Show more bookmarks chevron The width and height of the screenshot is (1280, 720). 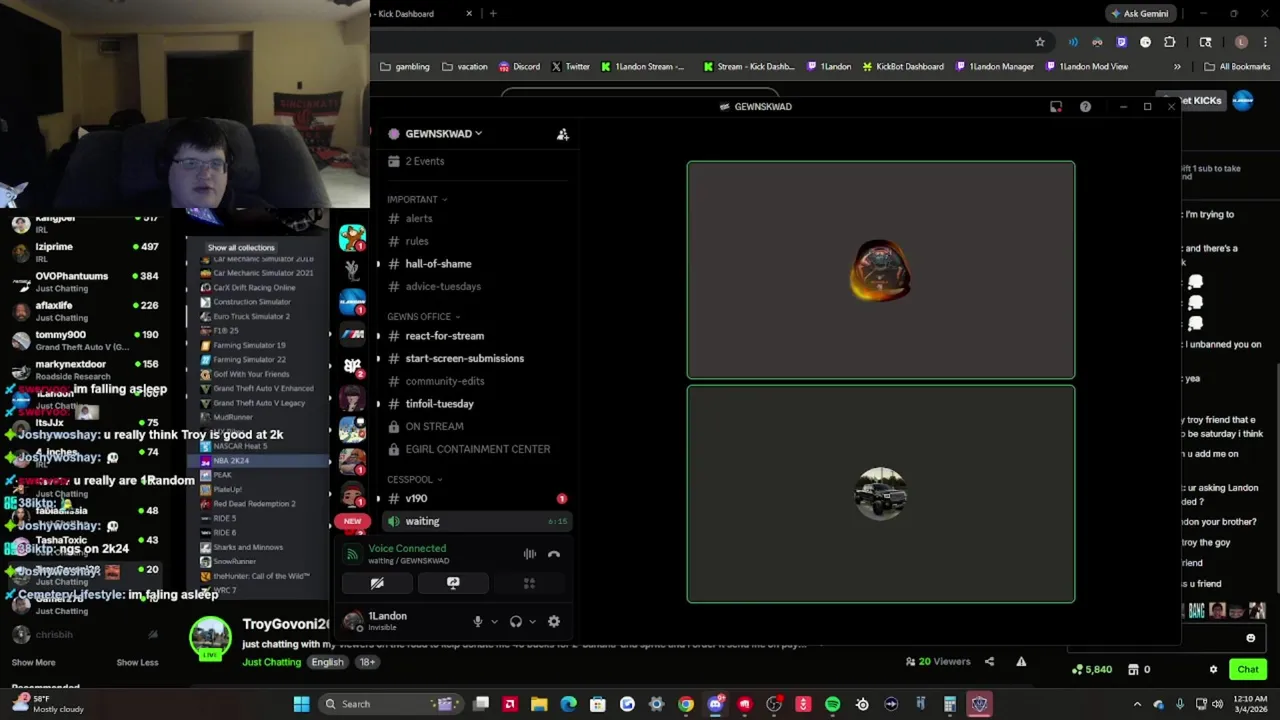[1177, 67]
